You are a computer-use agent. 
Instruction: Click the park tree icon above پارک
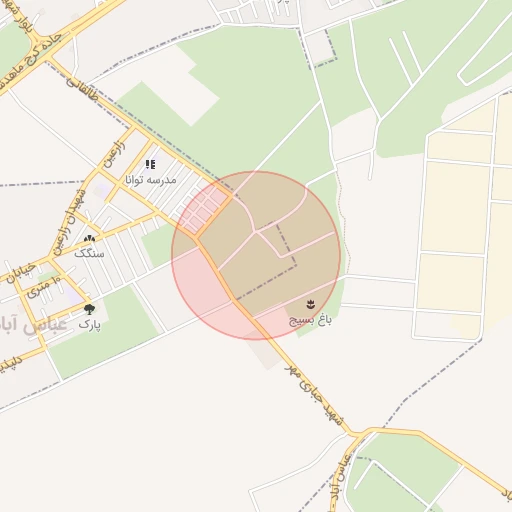coord(89,309)
